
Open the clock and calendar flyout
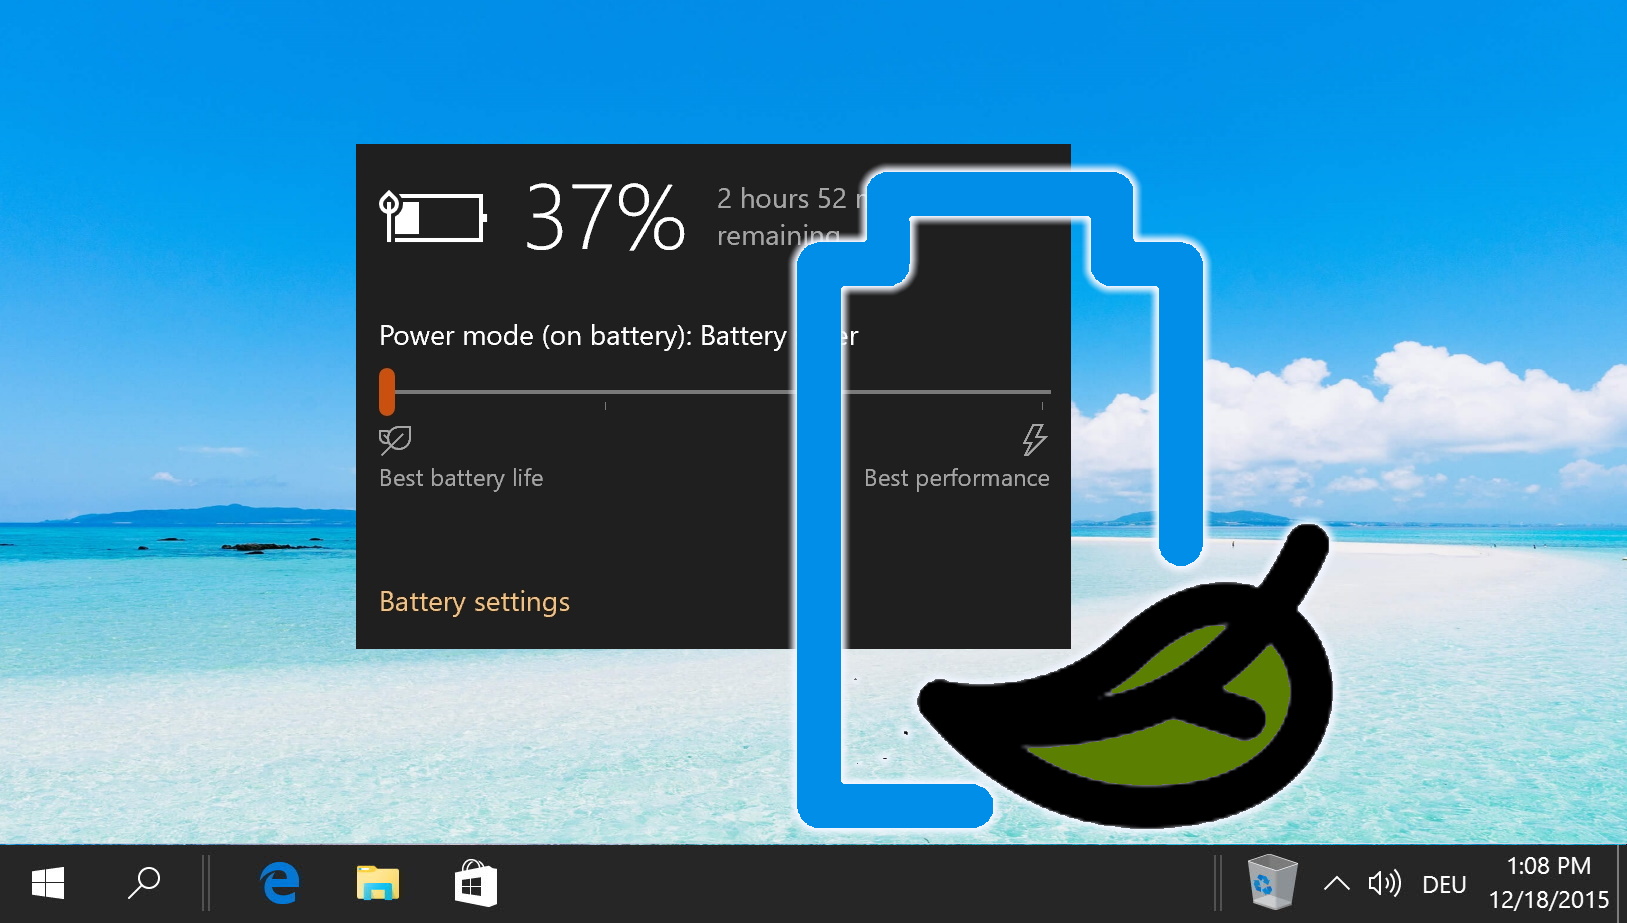pyautogui.click(x=1548, y=883)
